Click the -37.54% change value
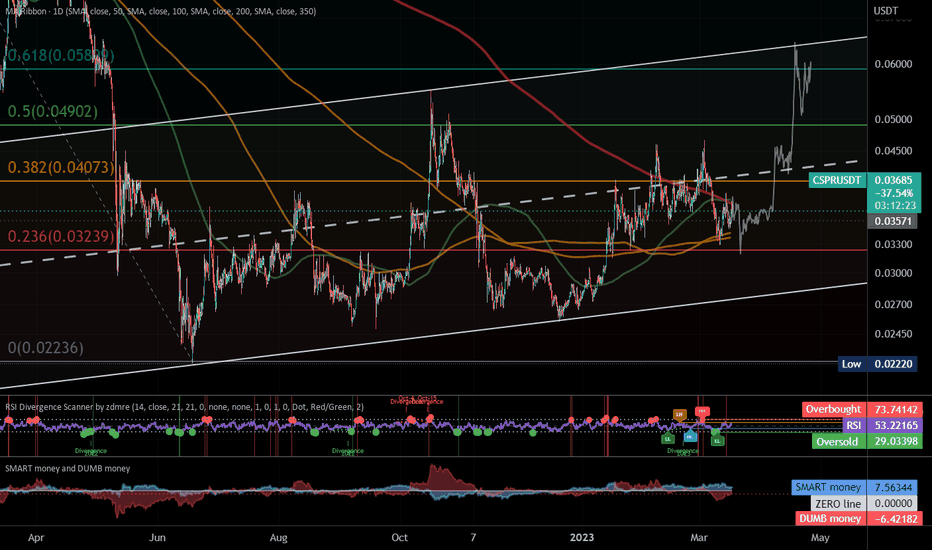The image size is (932, 550). 894,193
